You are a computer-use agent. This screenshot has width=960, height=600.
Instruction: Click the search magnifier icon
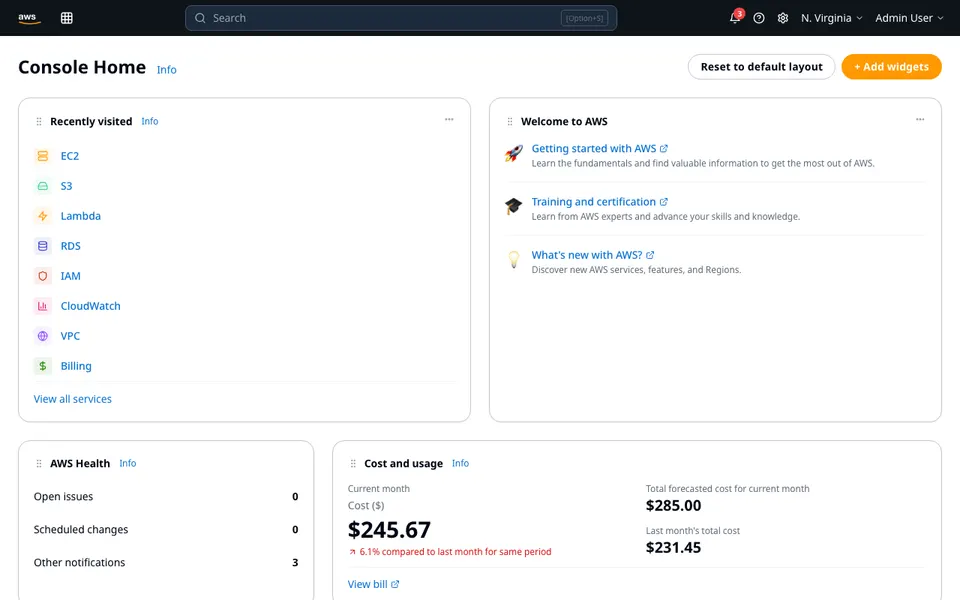point(200,18)
